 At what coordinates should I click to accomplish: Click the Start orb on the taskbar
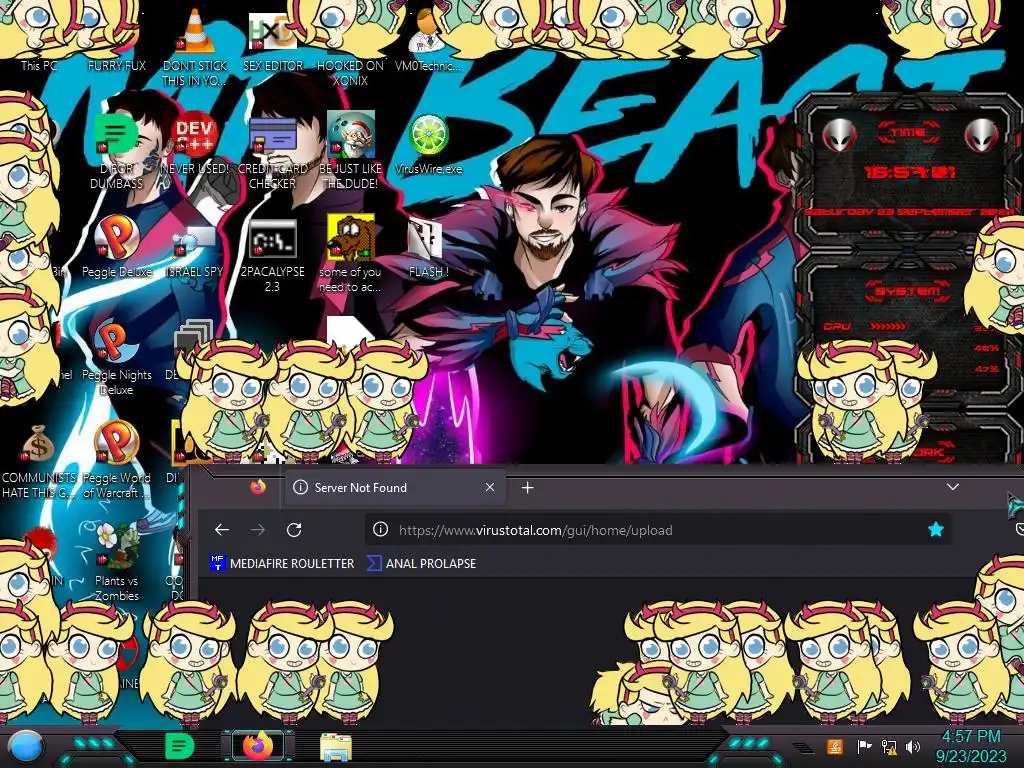pyautogui.click(x=26, y=747)
